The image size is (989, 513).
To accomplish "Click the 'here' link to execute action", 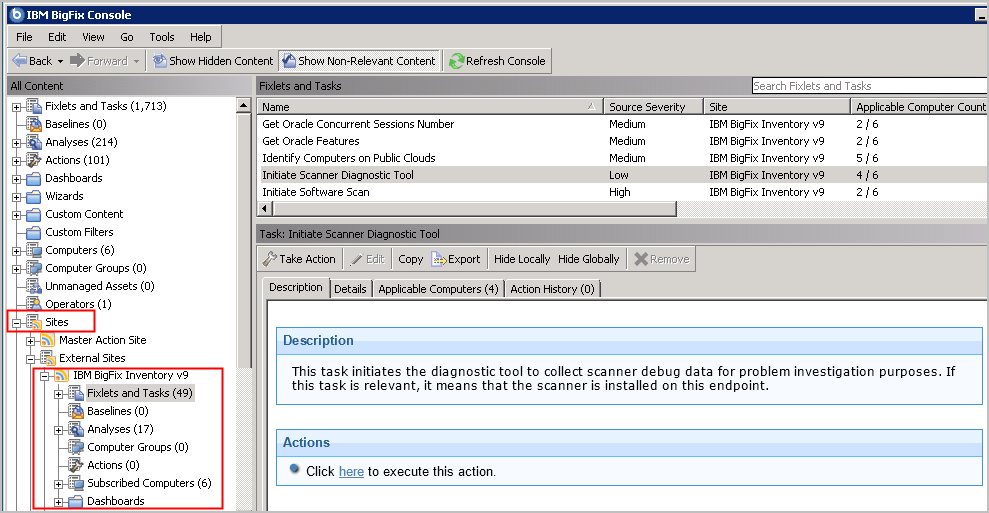I will click(351, 472).
